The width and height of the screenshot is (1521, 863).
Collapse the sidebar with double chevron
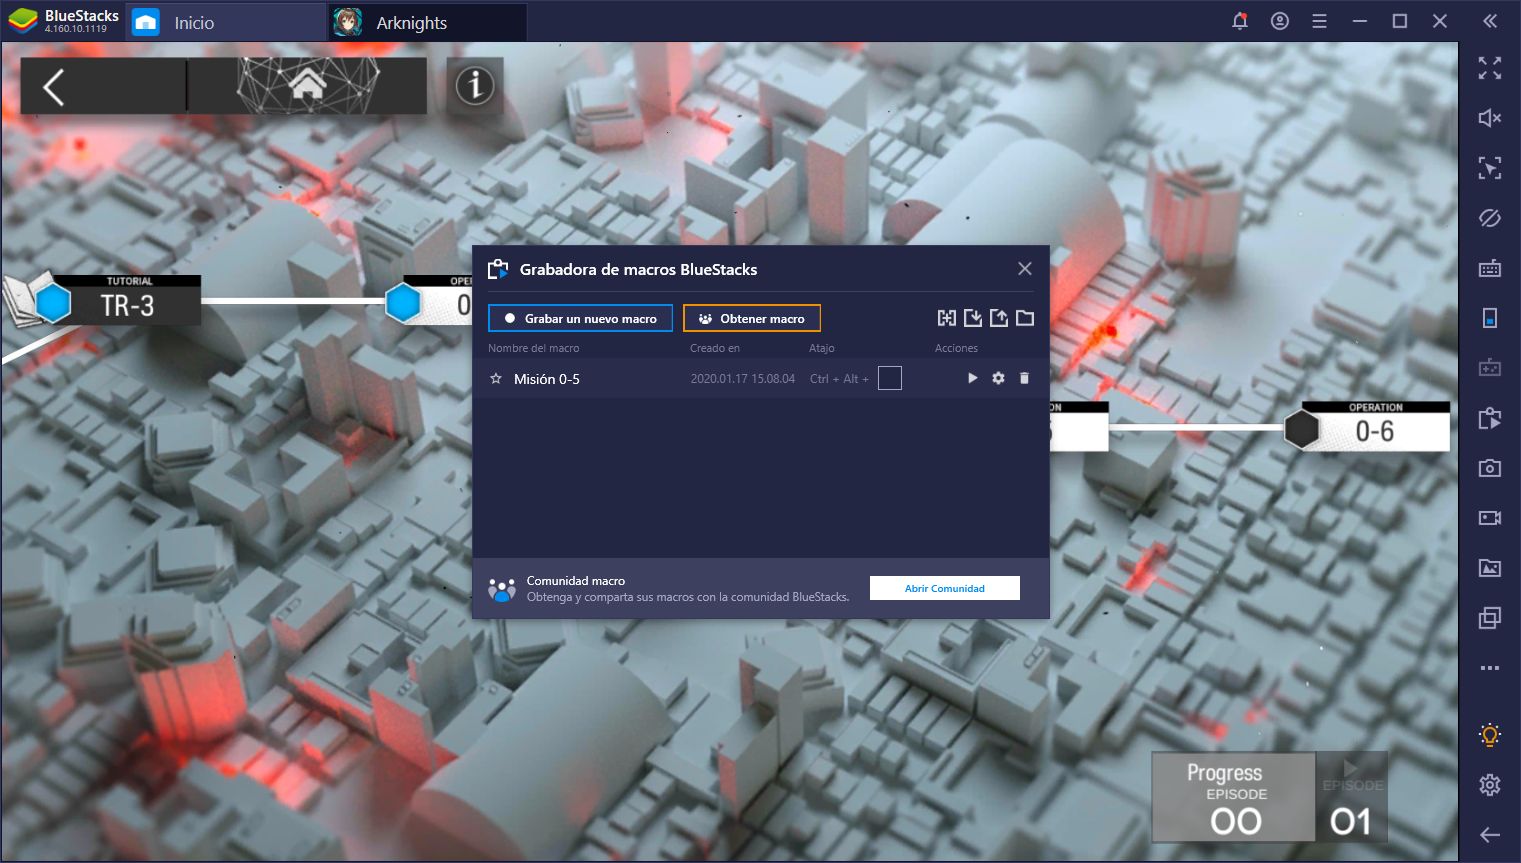click(x=1490, y=21)
